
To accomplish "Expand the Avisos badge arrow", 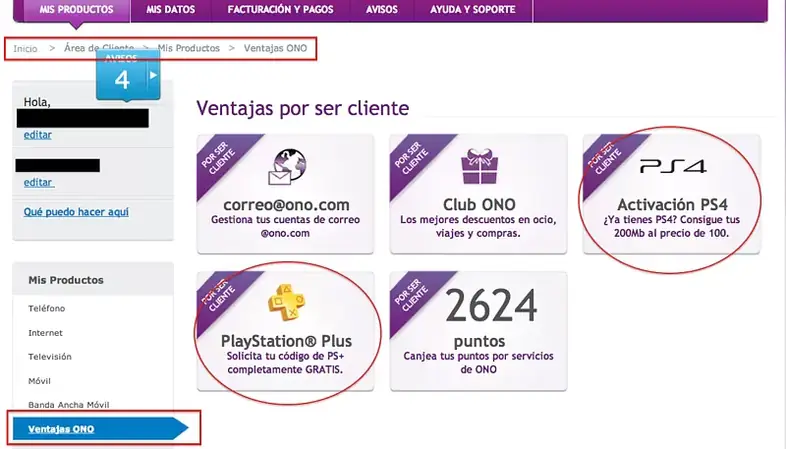I will pos(153,75).
